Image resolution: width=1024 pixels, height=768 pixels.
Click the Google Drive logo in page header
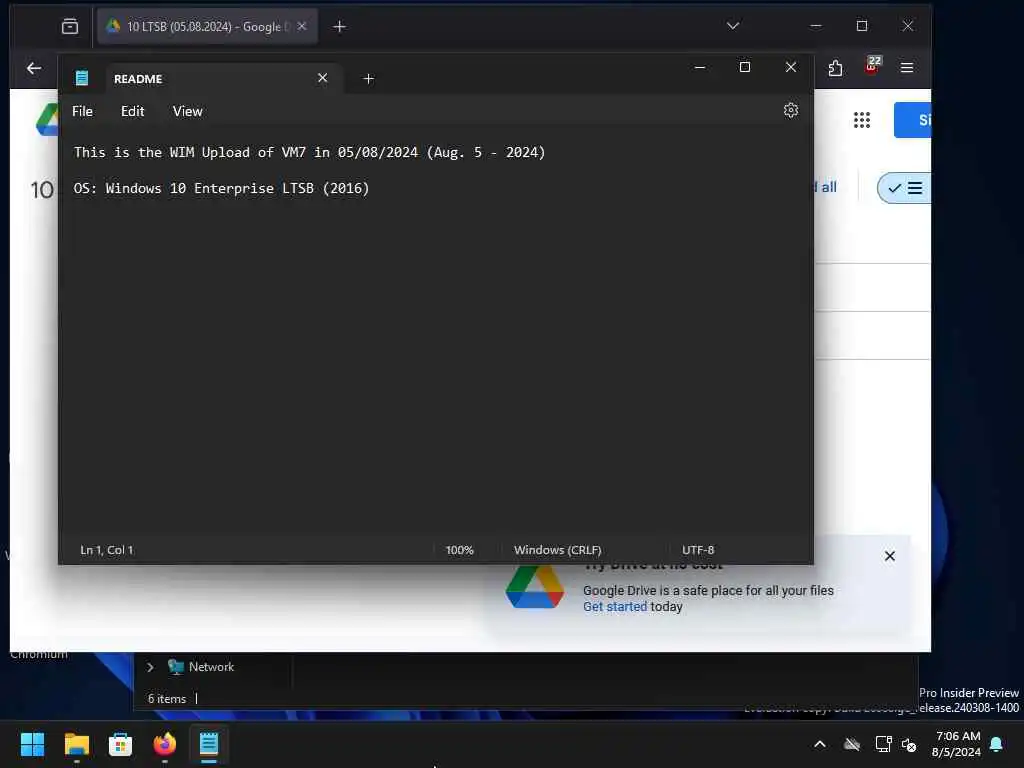[47, 120]
